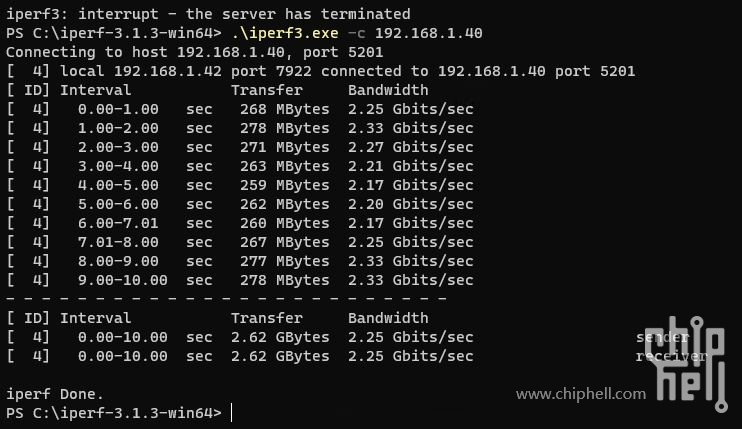Click the first Interval column header
The height and width of the screenshot is (429, 742).
(x=96, y=90)
